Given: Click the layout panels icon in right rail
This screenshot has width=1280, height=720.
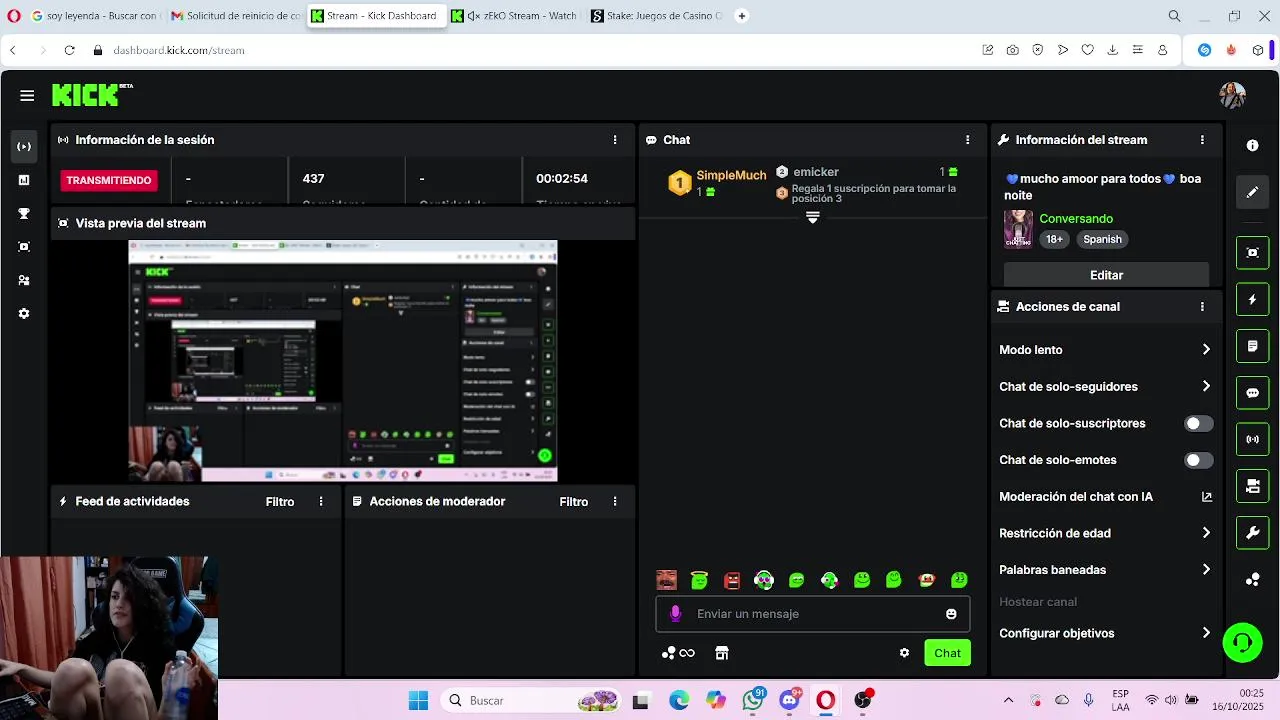Looking at the screenshot, I should [1252, 486].
